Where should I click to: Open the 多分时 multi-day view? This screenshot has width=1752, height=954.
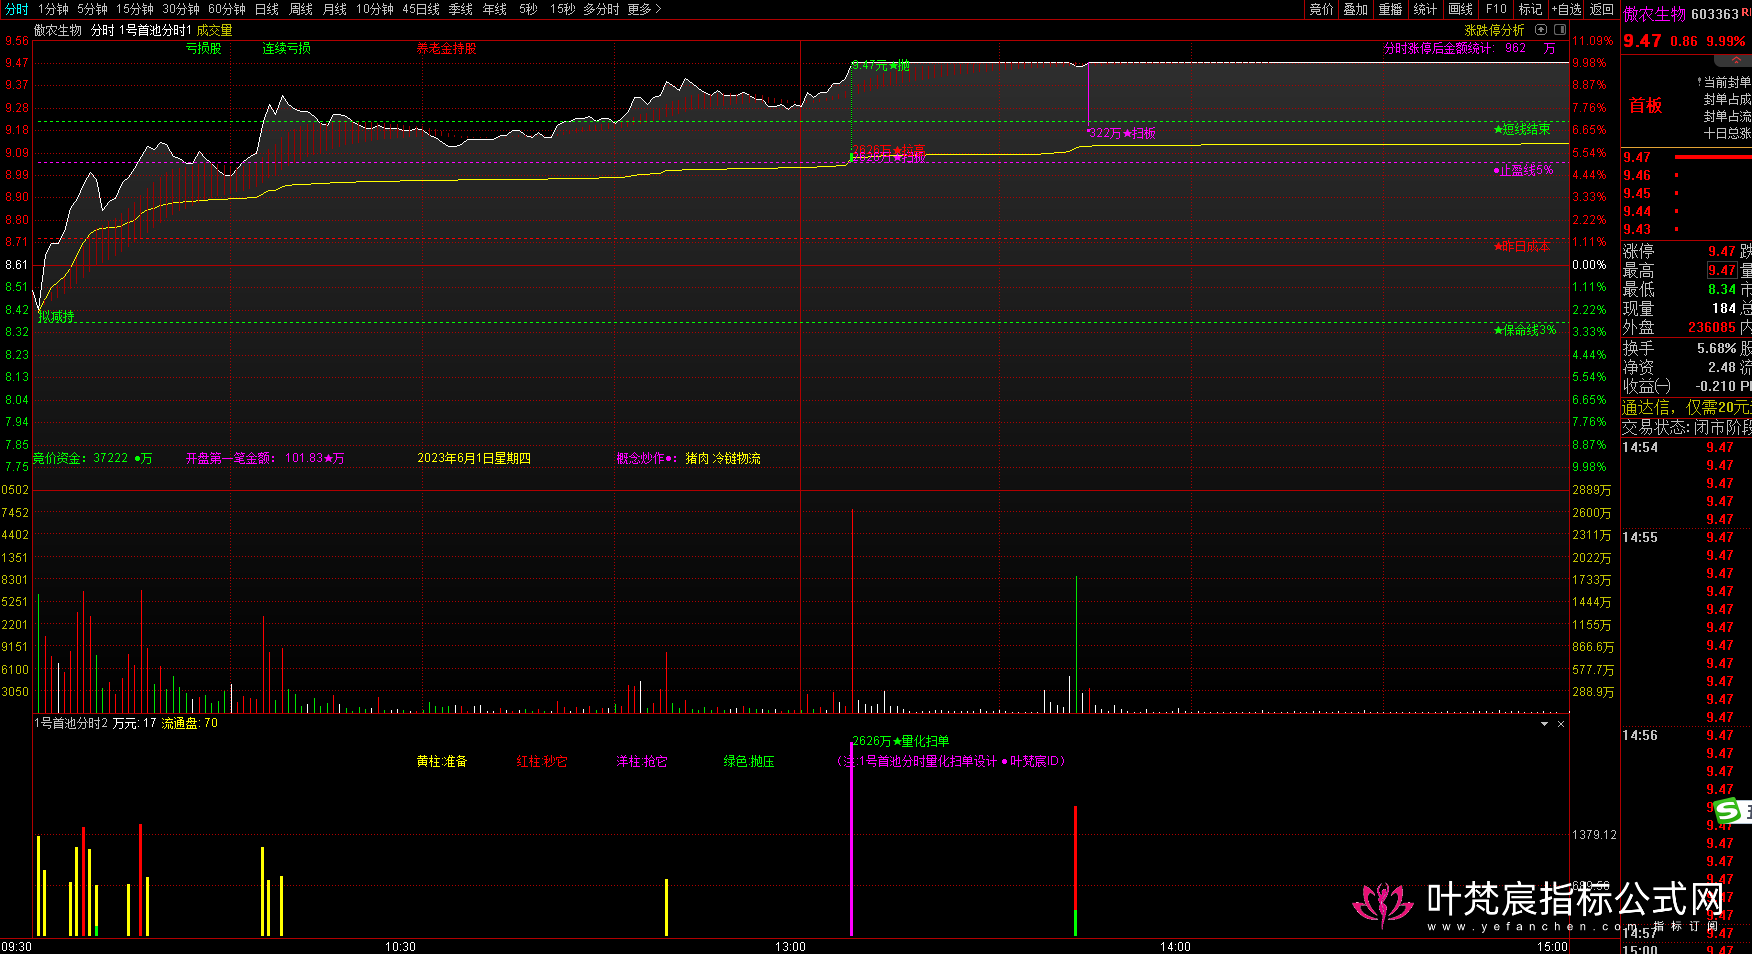(601, 9)
